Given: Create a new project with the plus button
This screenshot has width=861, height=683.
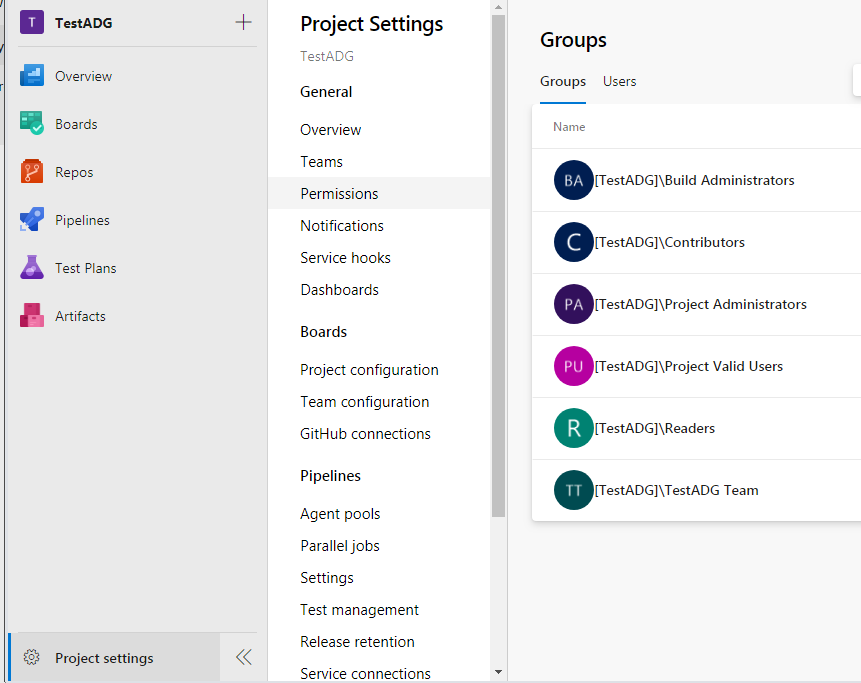Looking at the screenshot, I should pyautogui.click(x=243, y=21).
